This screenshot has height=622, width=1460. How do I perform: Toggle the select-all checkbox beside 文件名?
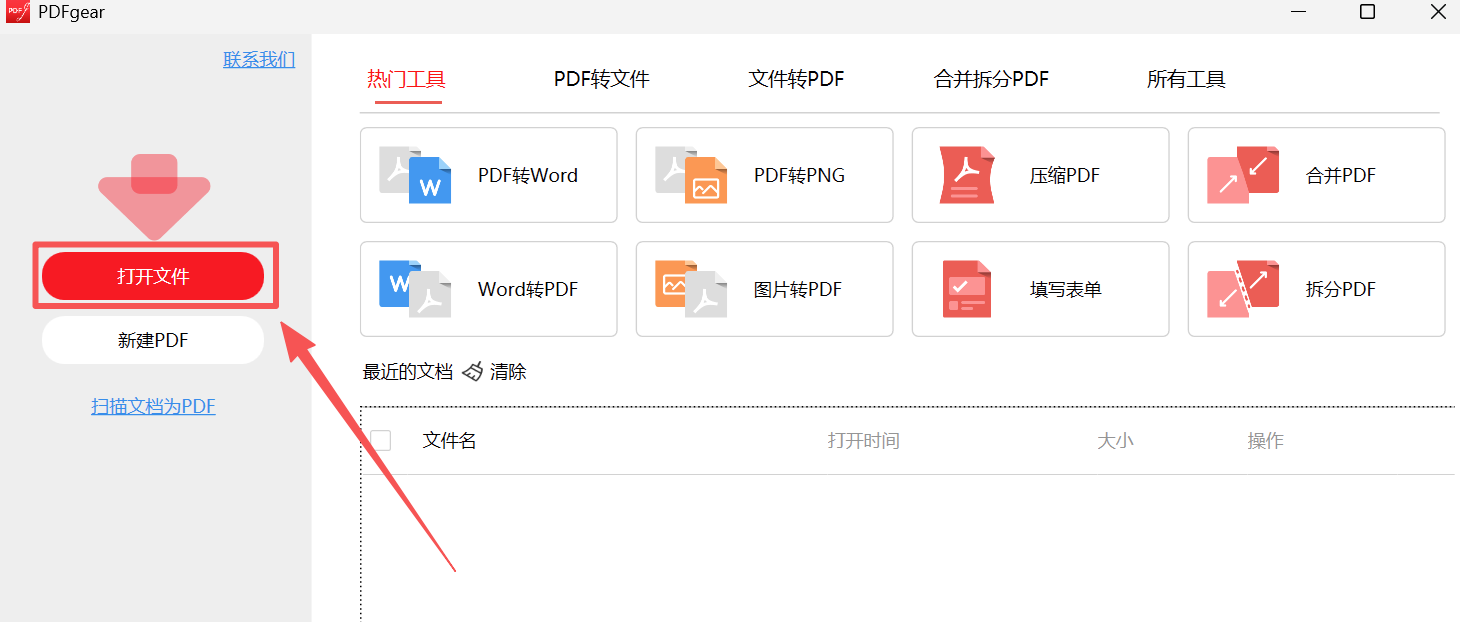pyautogui.click(x=381, y=440)
